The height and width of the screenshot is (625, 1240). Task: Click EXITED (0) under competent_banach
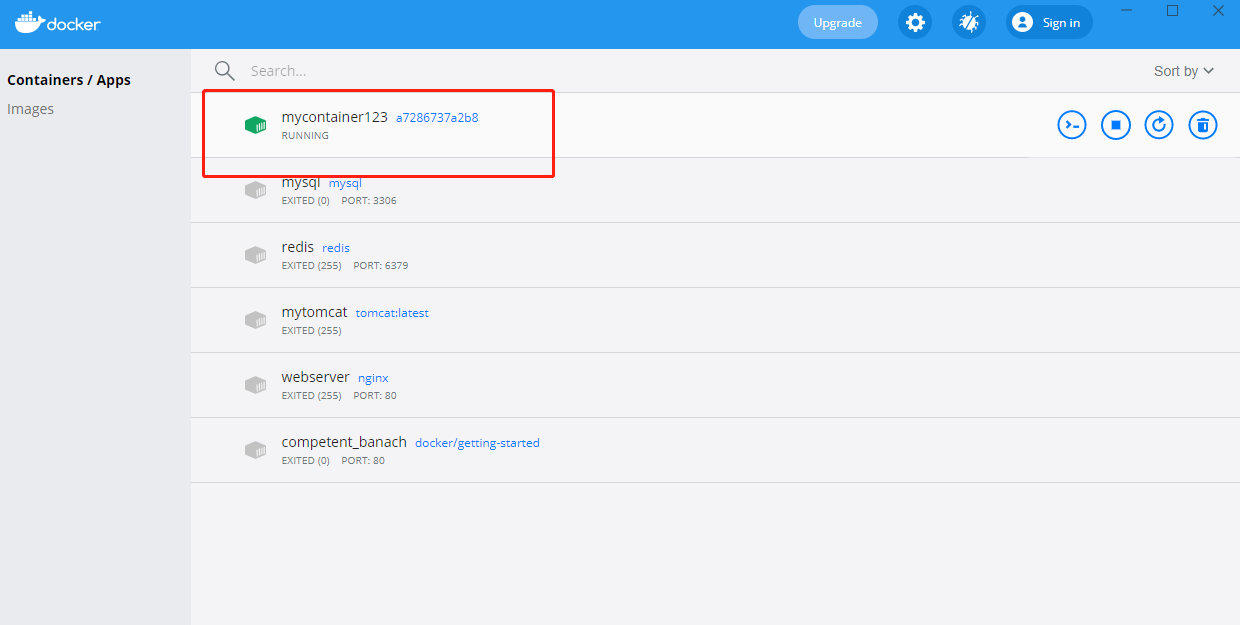pos(306,460)
